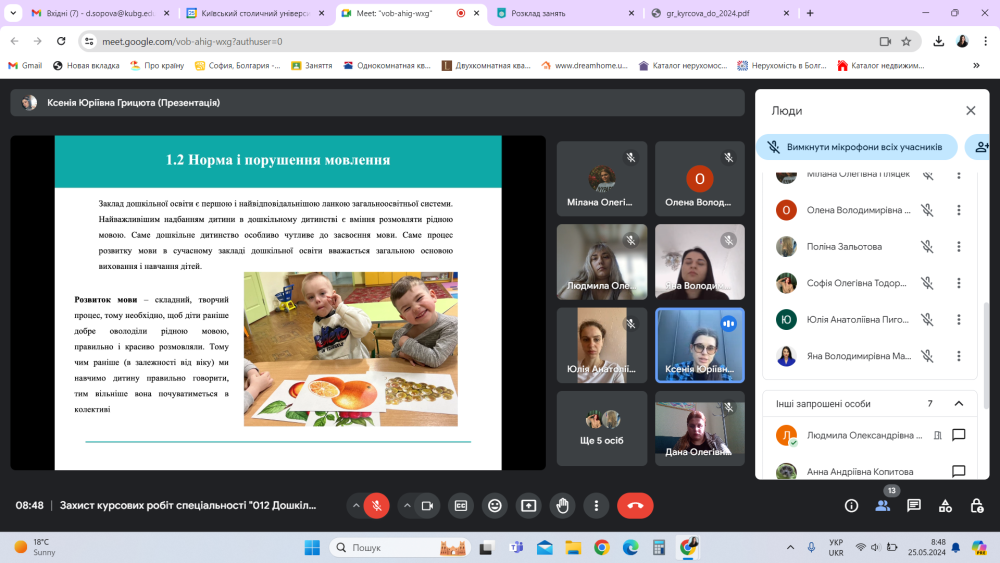Screen dimensions: 1000x563
Task: Open the activities icon
Action: point(945,506)
